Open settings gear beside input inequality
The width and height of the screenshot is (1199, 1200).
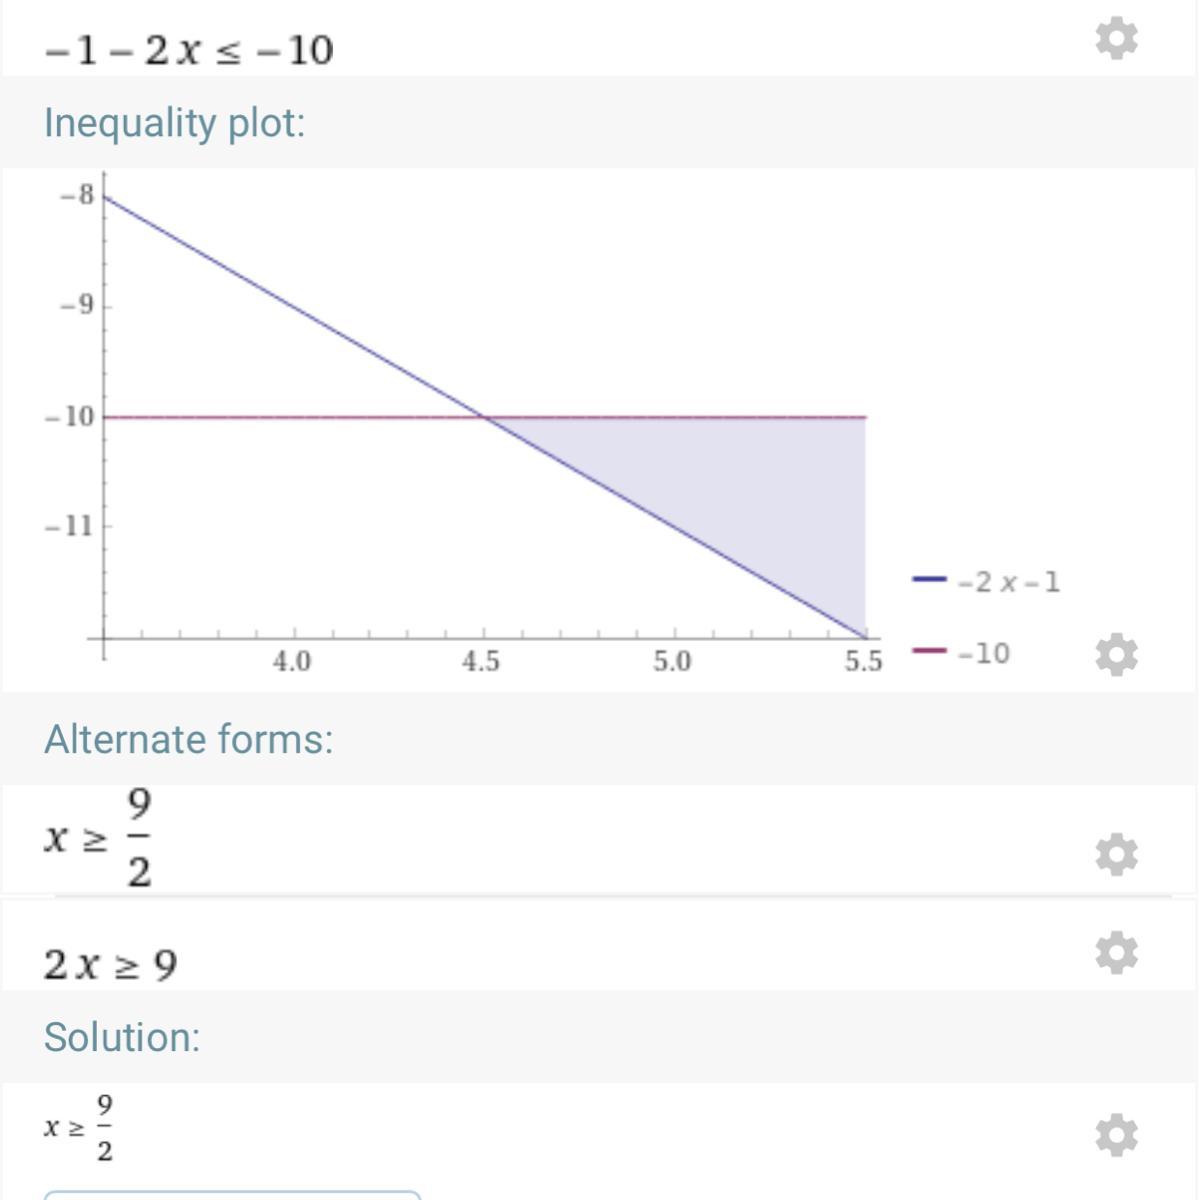tap(1116, 38)
